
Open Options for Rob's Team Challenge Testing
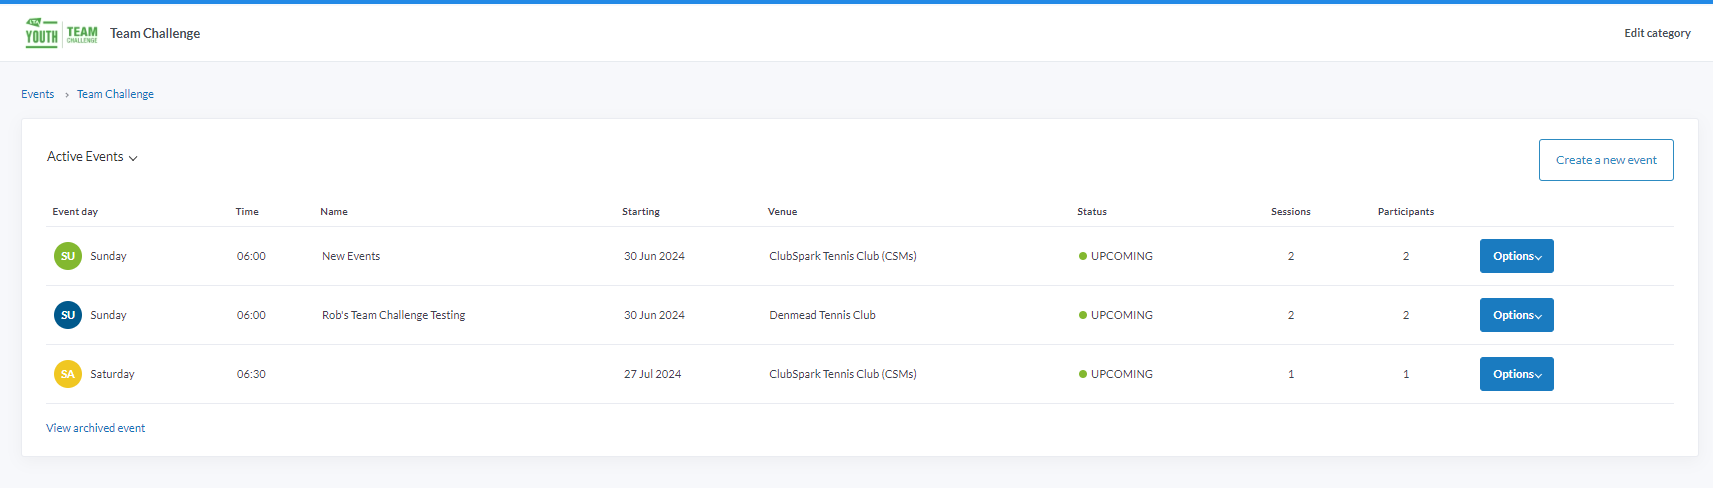pyautogui.click(x=1516, y=315)
